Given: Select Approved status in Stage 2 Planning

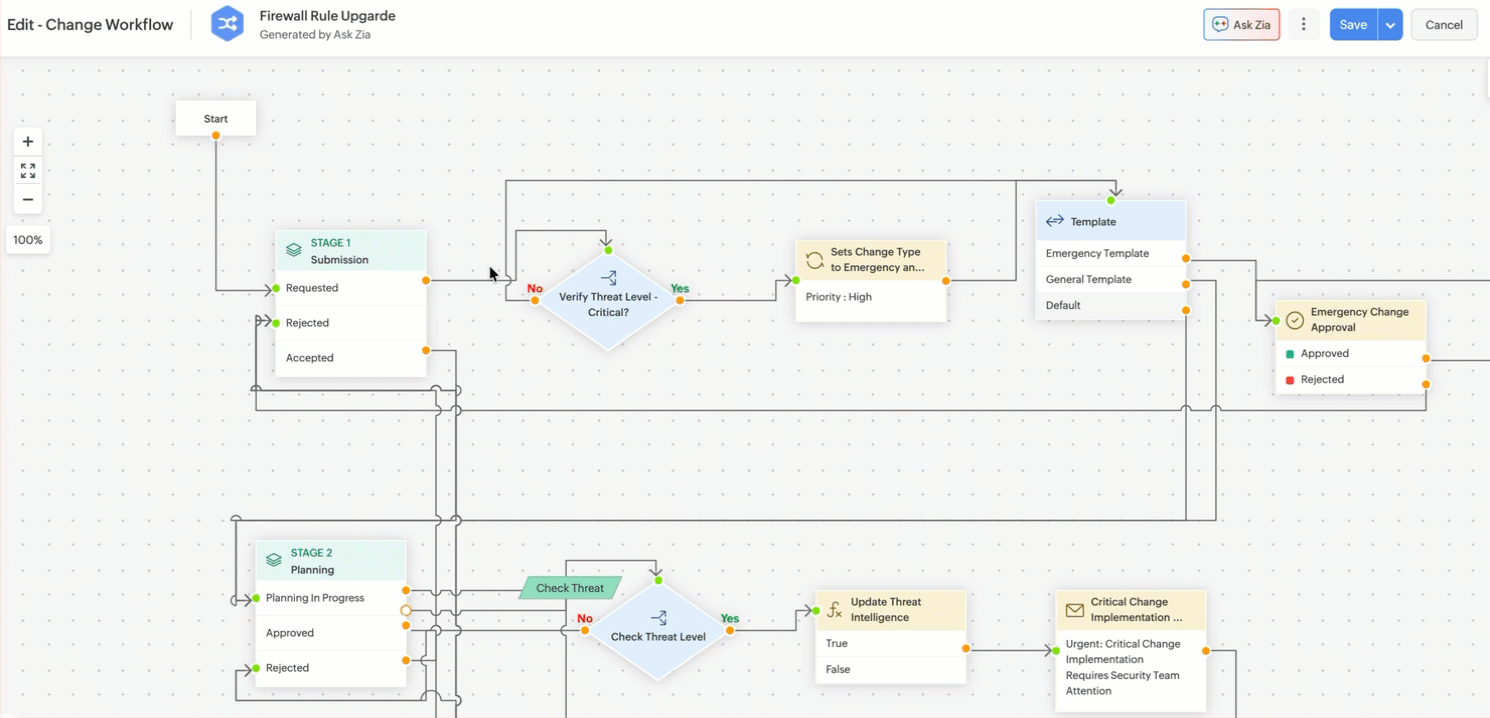Looking at the screenshot, I should click(x=331, y=633).
